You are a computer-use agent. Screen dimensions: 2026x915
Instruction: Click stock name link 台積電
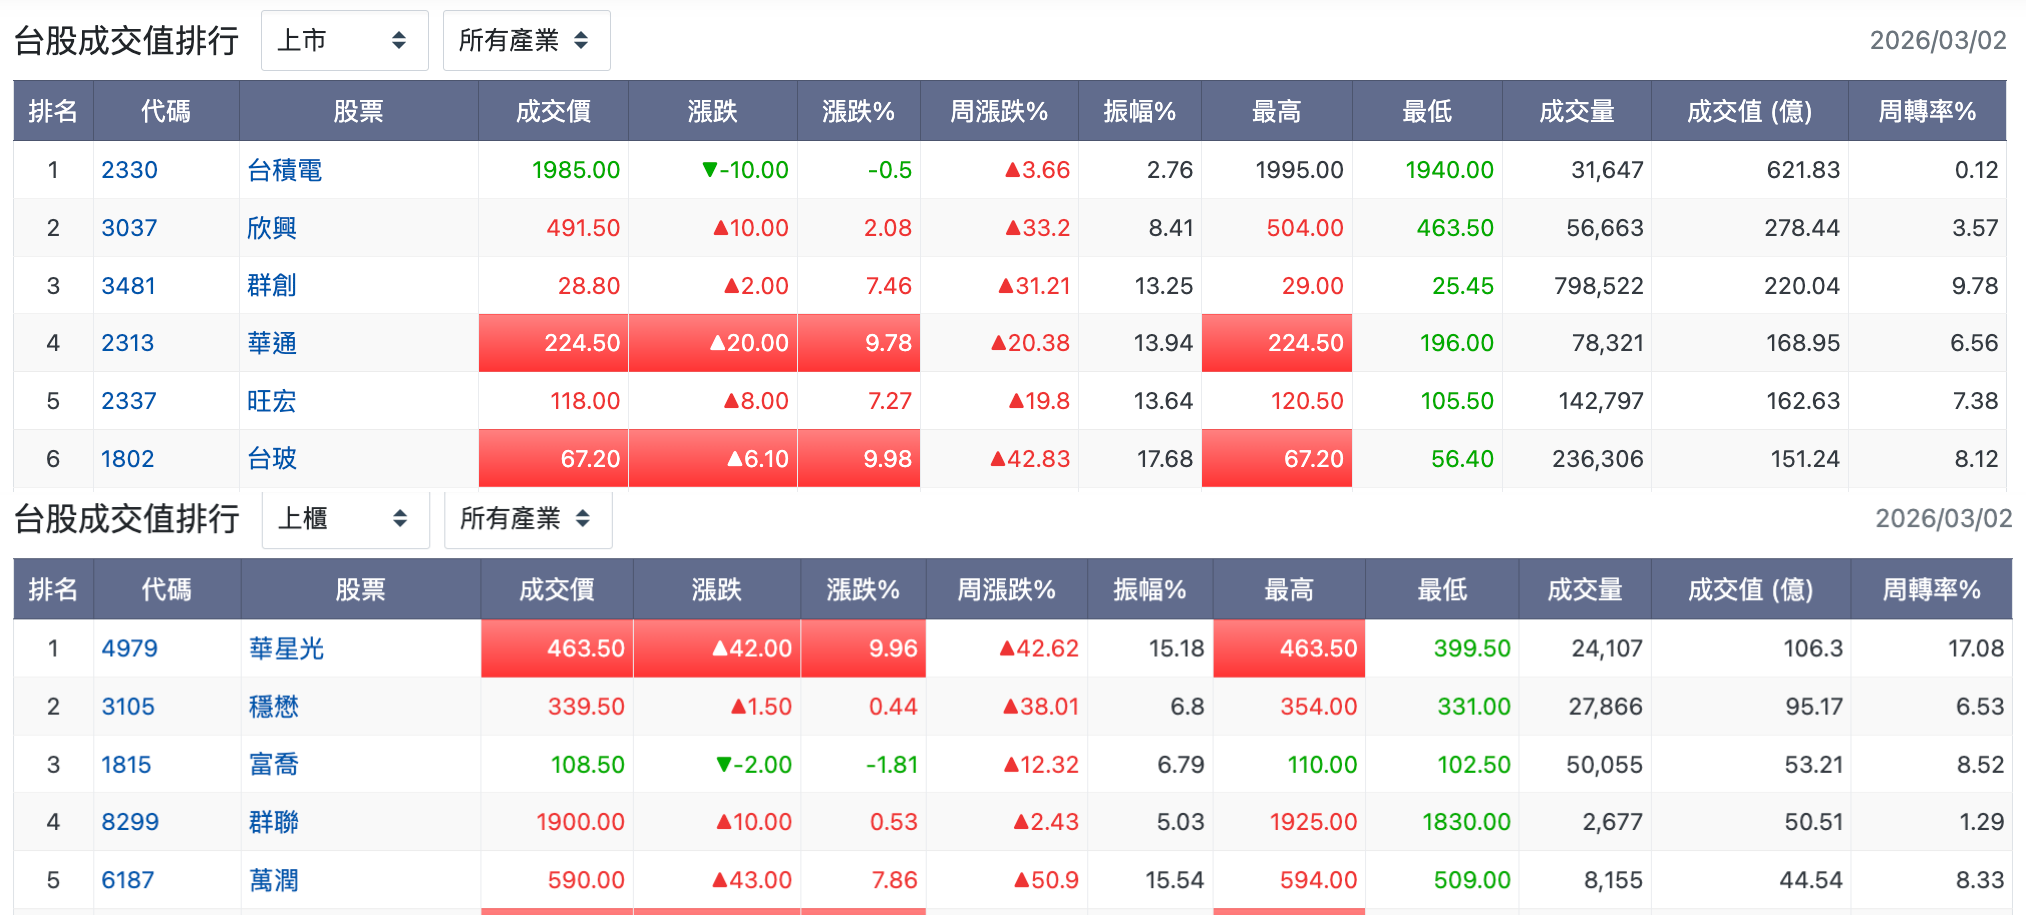point(285,170)
